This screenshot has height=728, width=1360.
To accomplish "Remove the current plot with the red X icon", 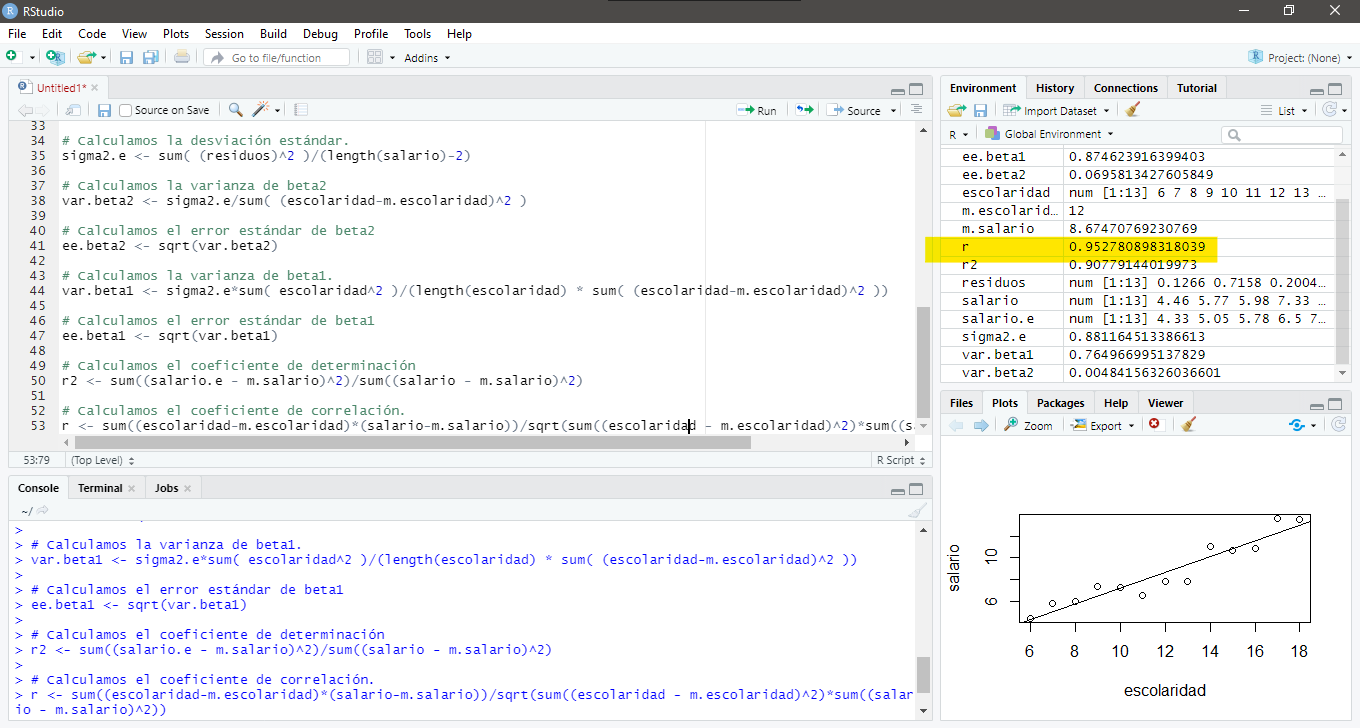I will [1154, 425].
